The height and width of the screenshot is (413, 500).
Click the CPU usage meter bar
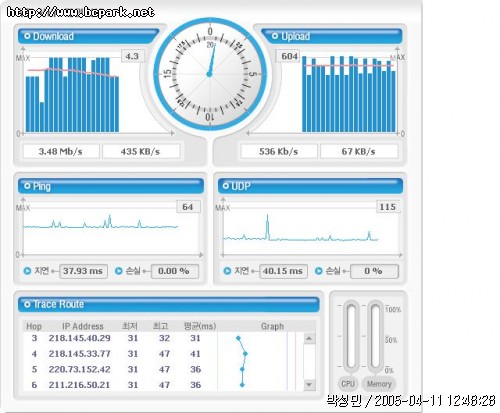351,336
